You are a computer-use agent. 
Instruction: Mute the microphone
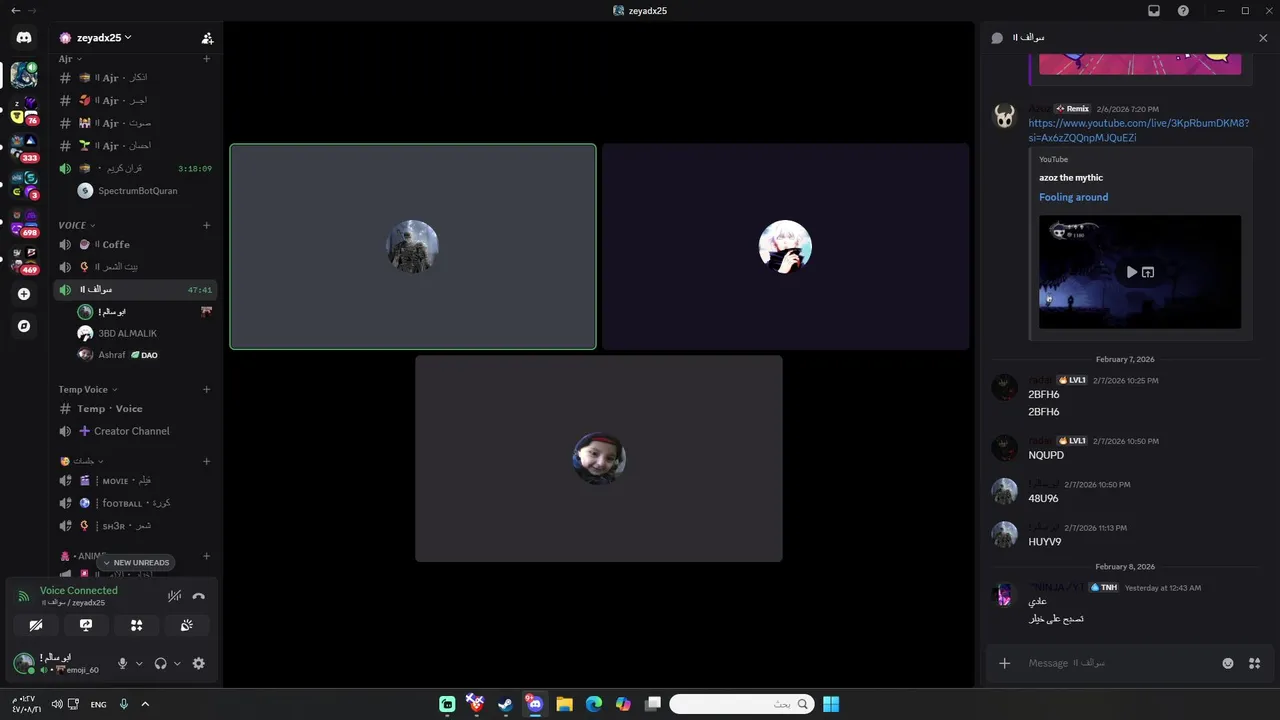pos(122,663)
